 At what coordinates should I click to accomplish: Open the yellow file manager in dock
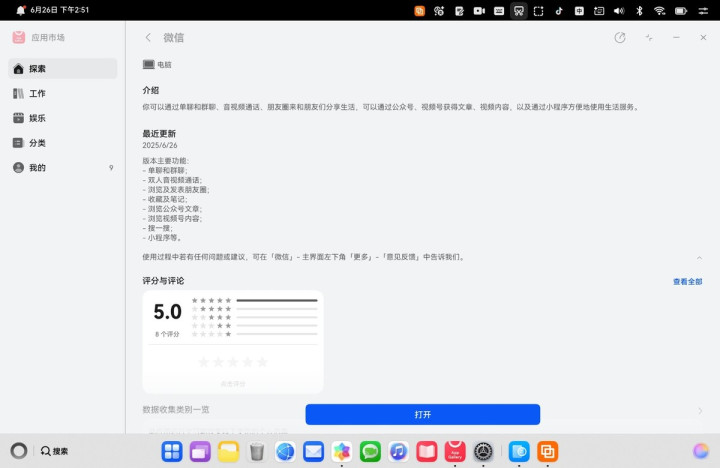(x=229, y=451)
